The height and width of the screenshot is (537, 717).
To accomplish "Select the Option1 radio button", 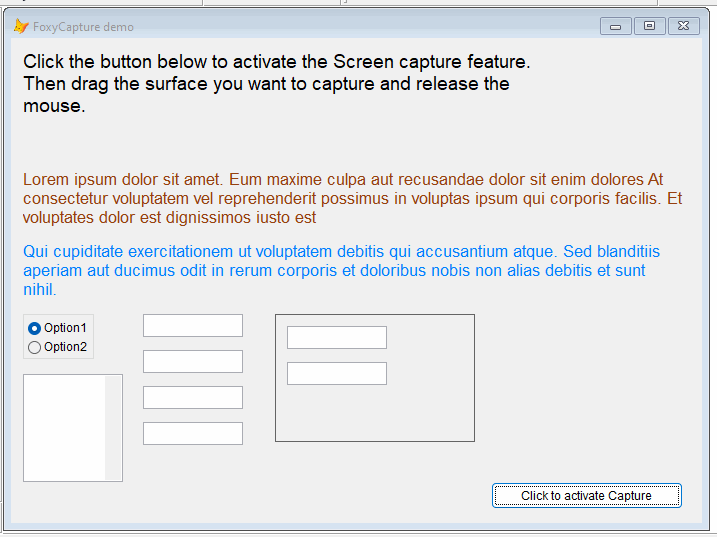I will [35, 328].
